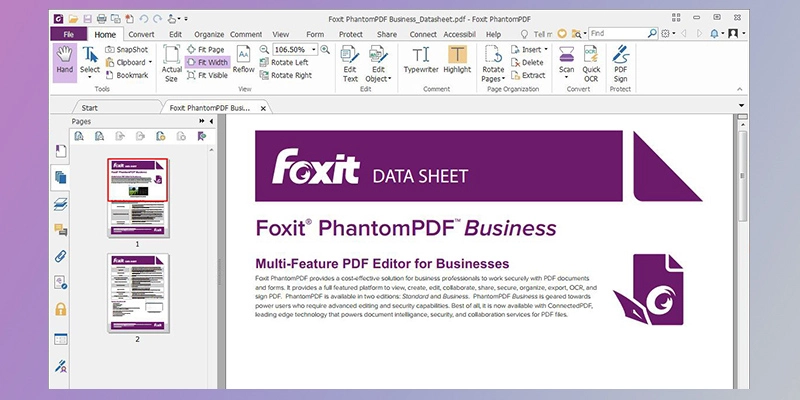Open PDF Sign tool
This screenshot has height=400, width=800.
pyautogui.click(x=620, y=63)
